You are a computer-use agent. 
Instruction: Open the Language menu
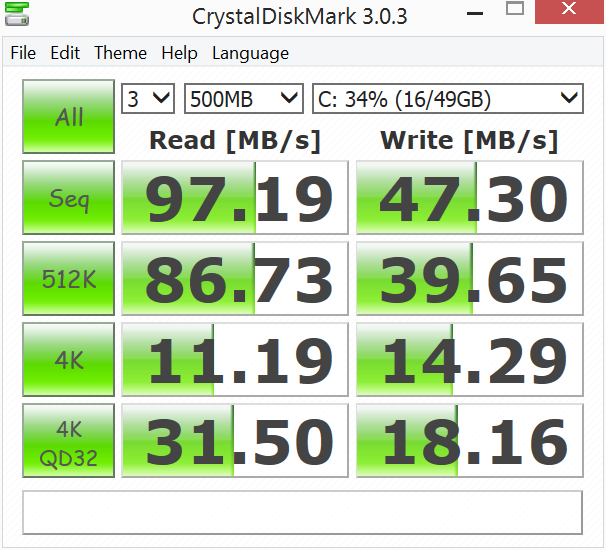point(250,53)
